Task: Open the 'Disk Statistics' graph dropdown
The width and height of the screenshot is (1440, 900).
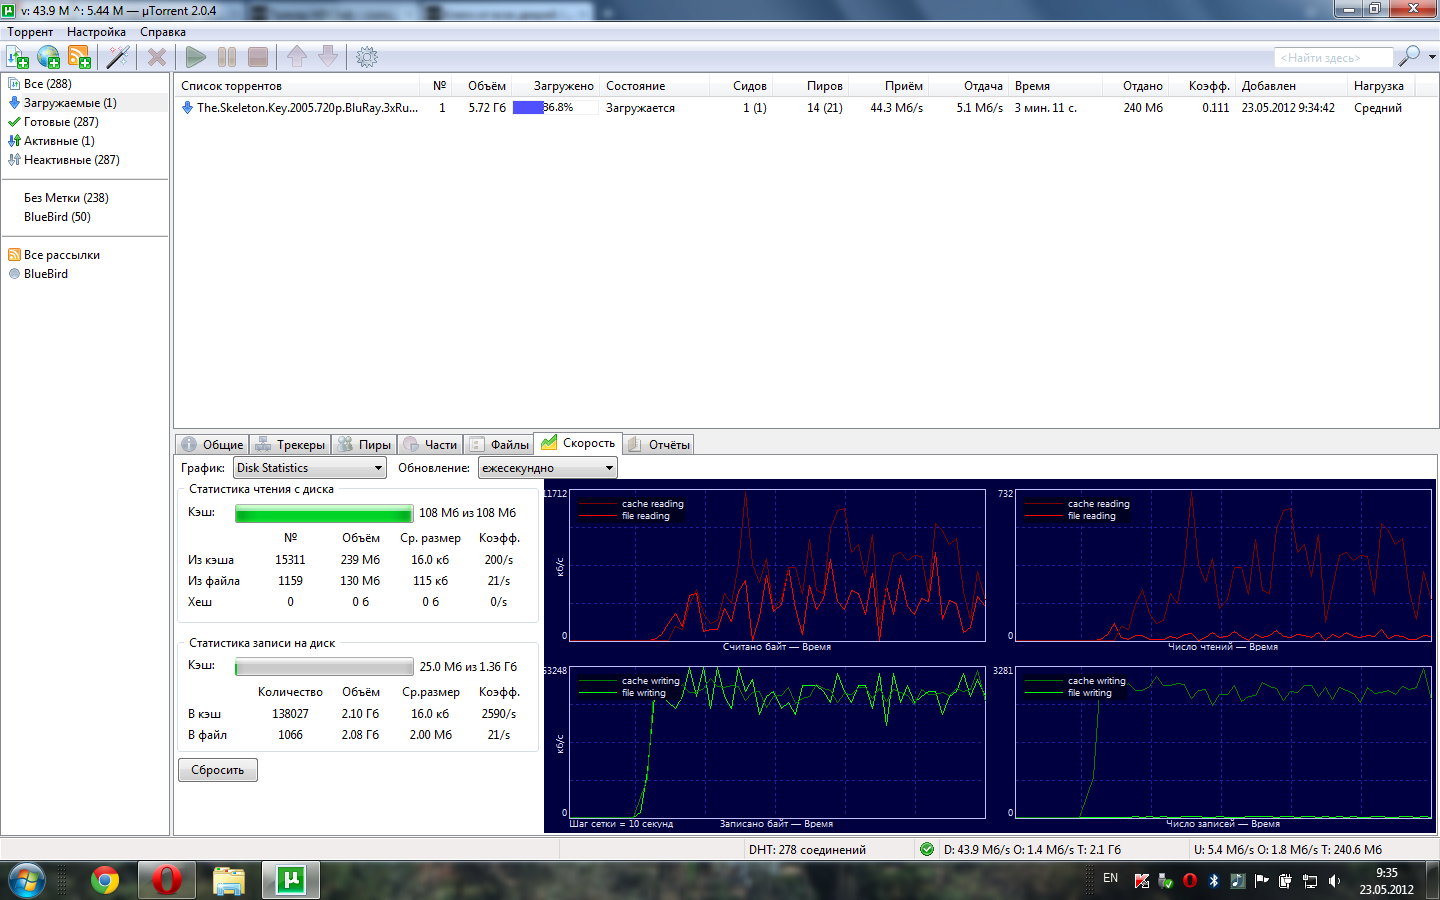Action: pyautogui.click(x=310, y=468)
